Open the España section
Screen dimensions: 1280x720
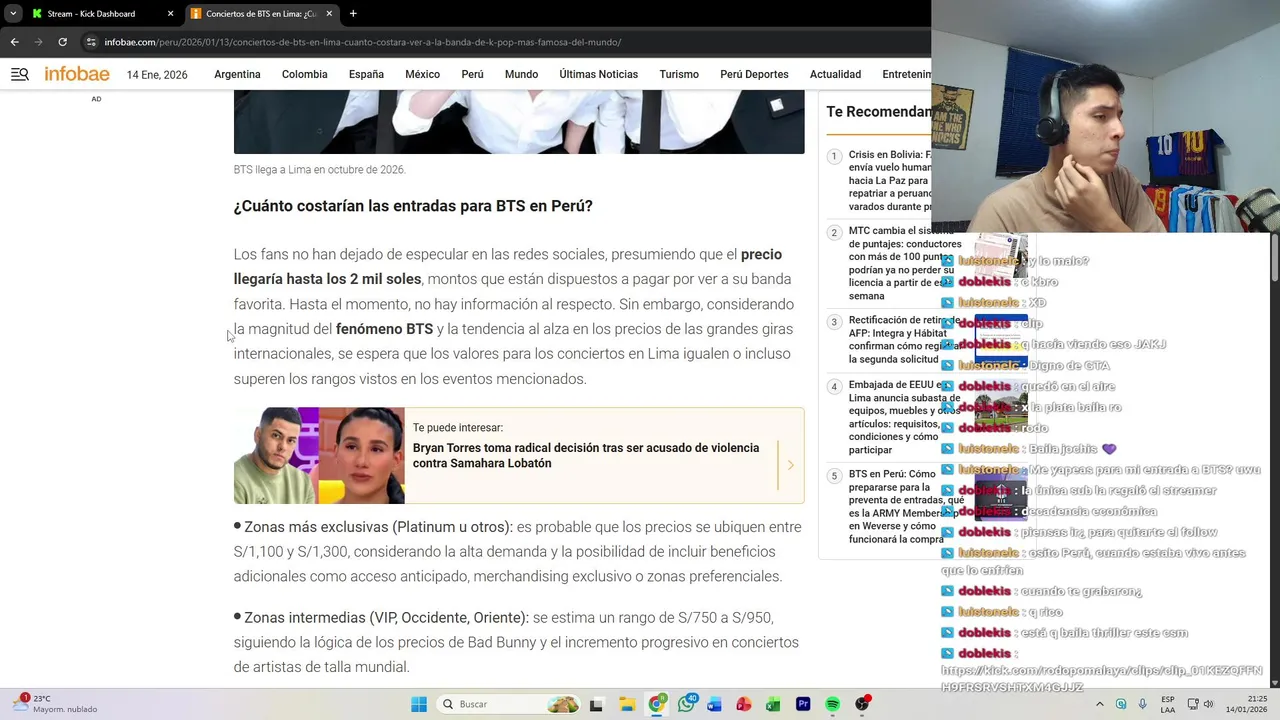point(366,74)
